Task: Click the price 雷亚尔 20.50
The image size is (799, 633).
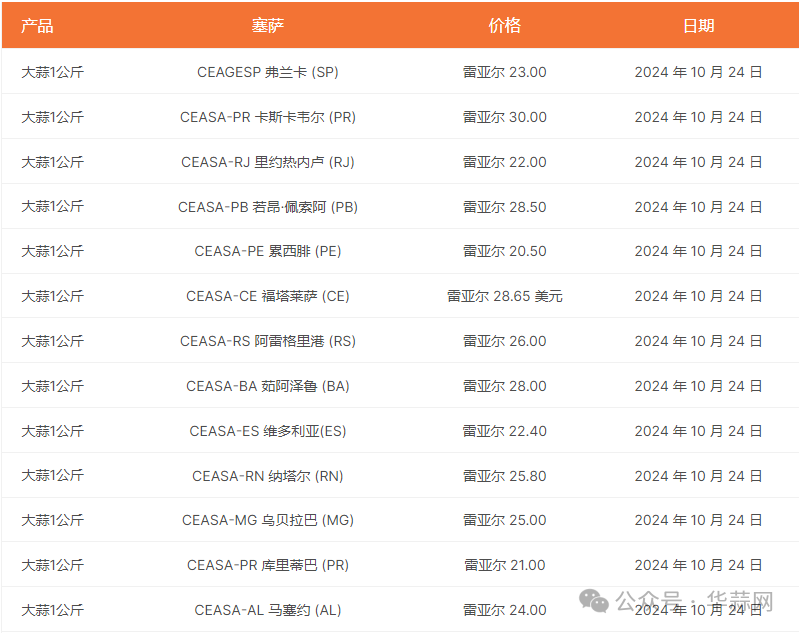Action: pyautogui.click(x=504, y=251)
